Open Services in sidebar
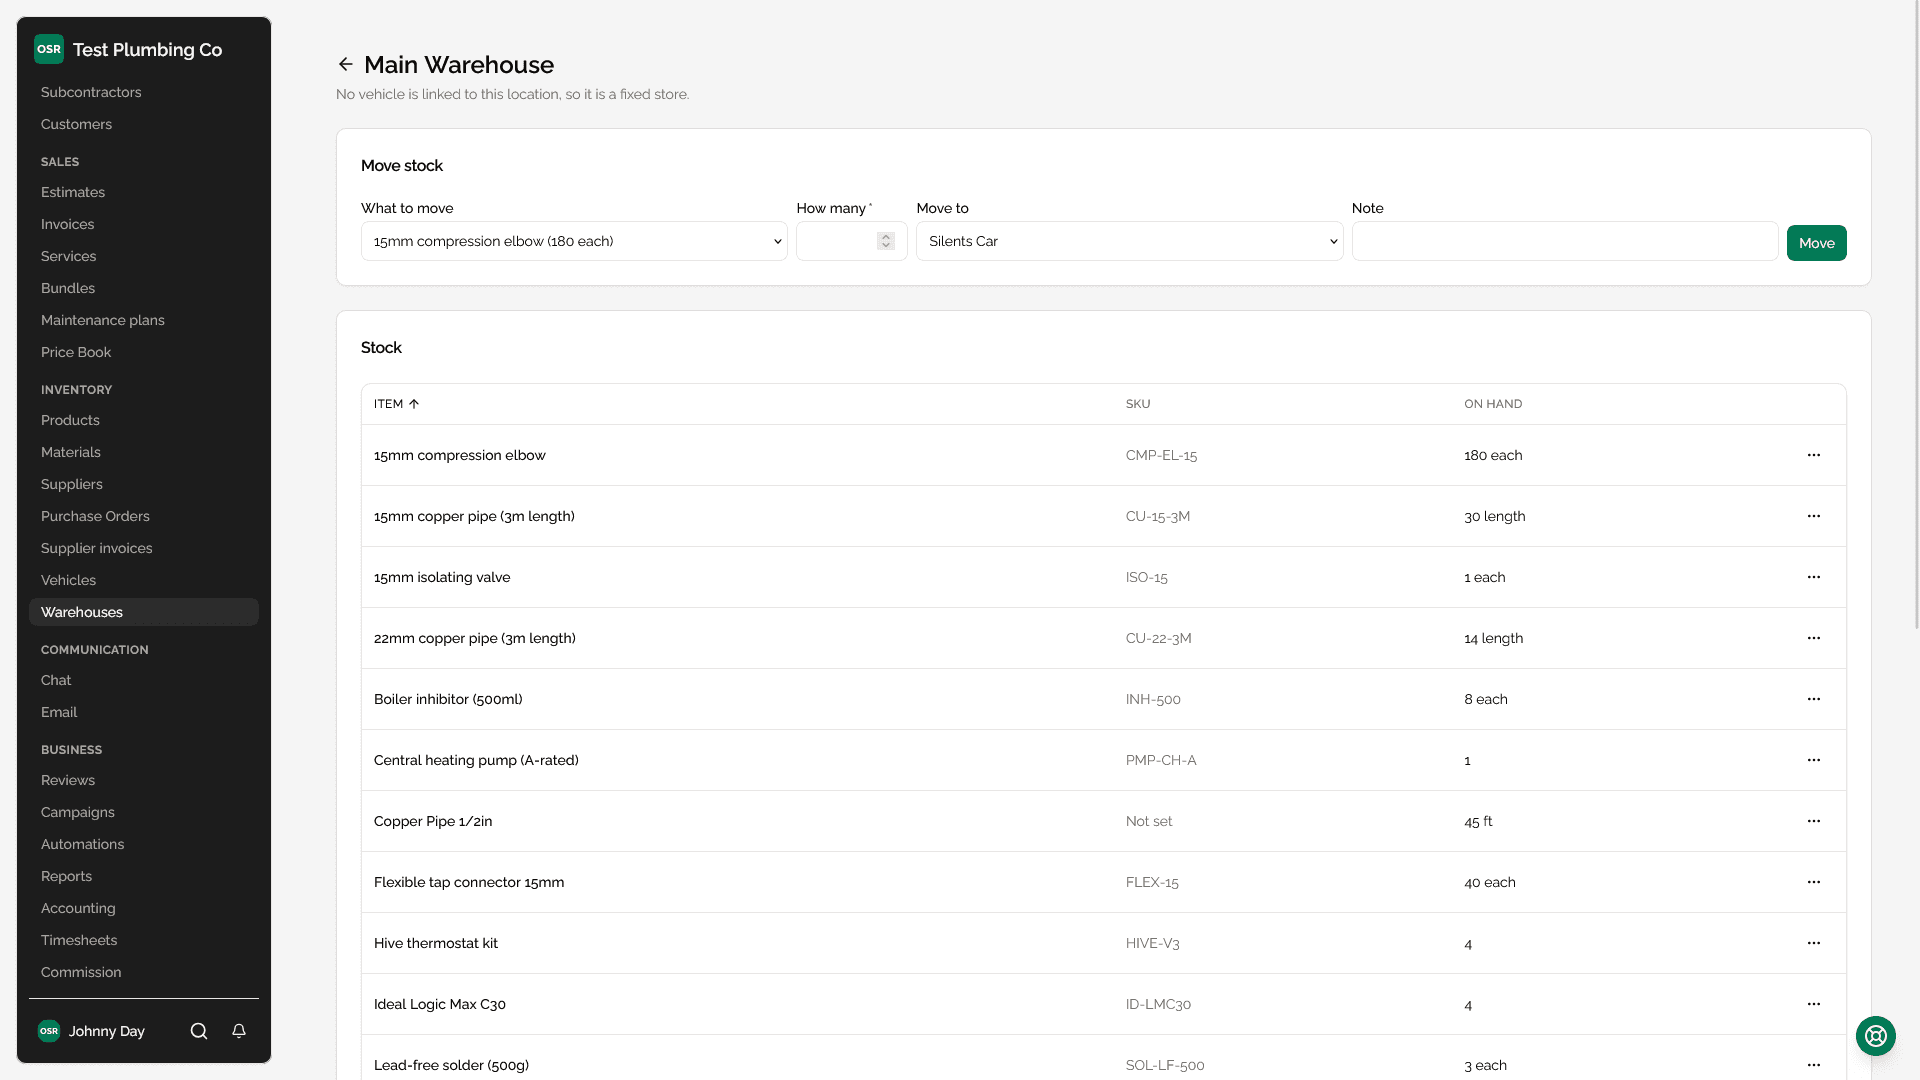Screen dimensions: 1920x1080 tap(68, 256)
